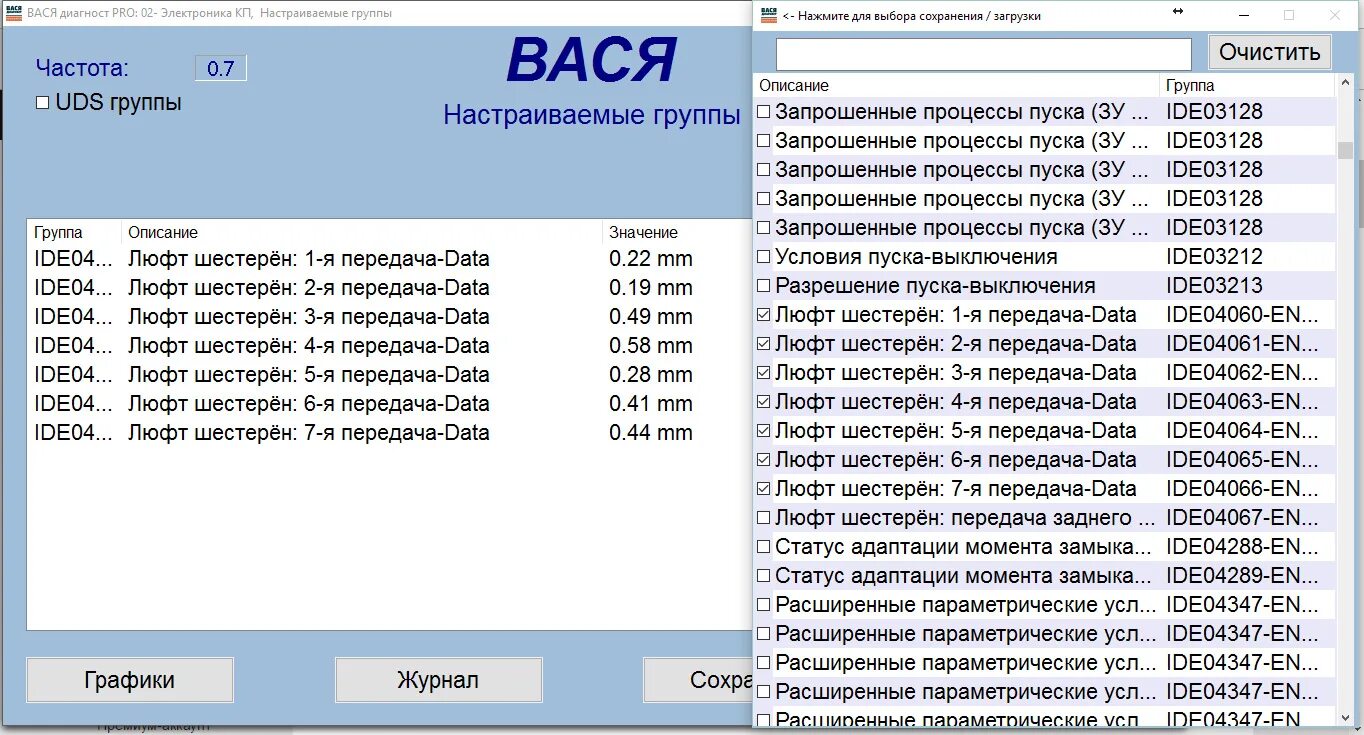
Task: Click the value 0.22 mm
Action: [651, 259]
